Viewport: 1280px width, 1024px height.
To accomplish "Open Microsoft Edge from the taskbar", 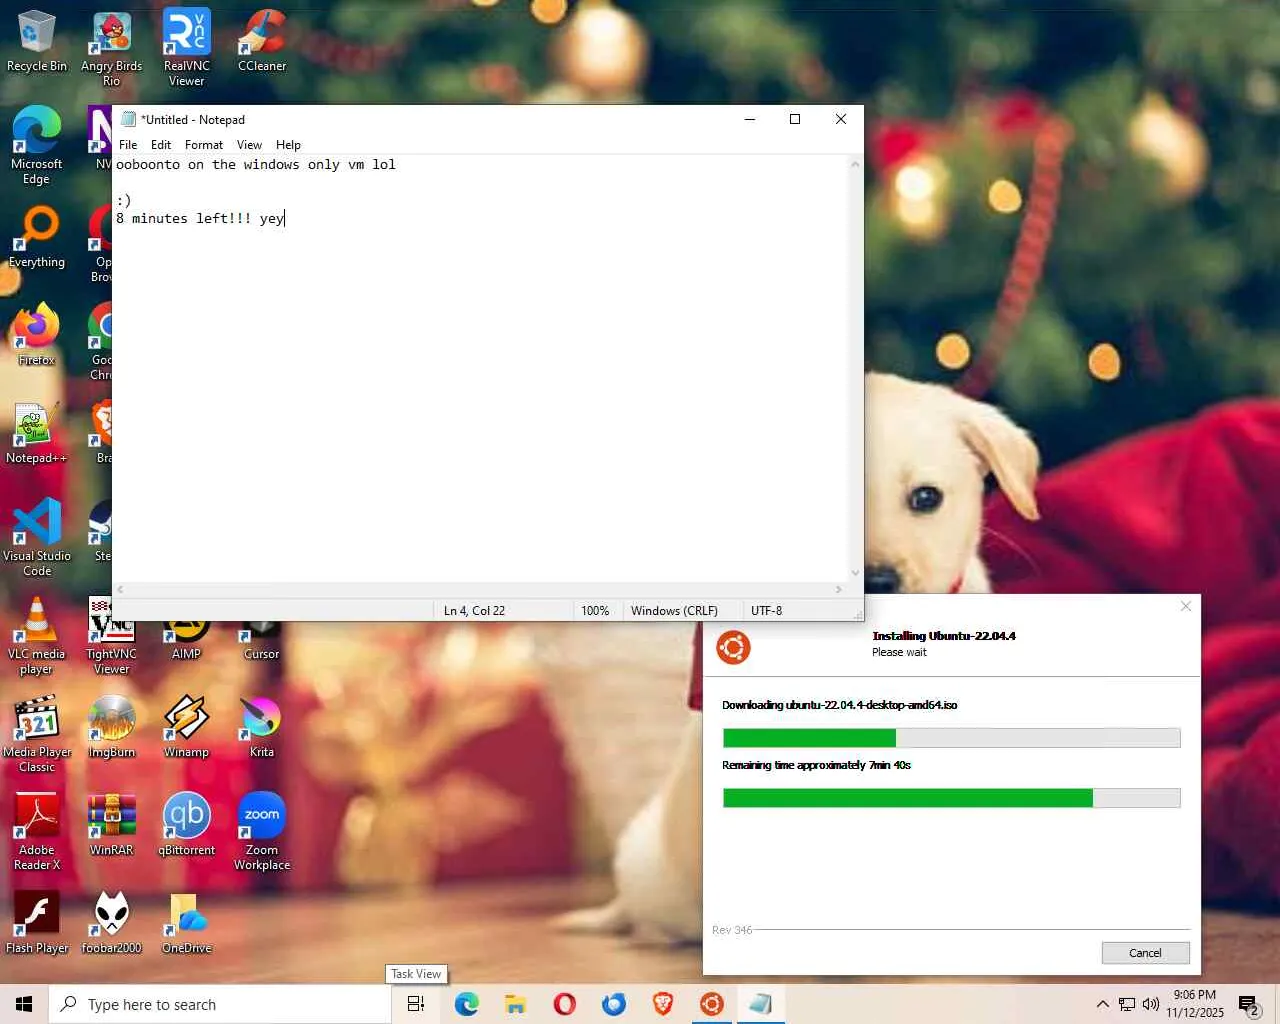I will coord(466,1004).
